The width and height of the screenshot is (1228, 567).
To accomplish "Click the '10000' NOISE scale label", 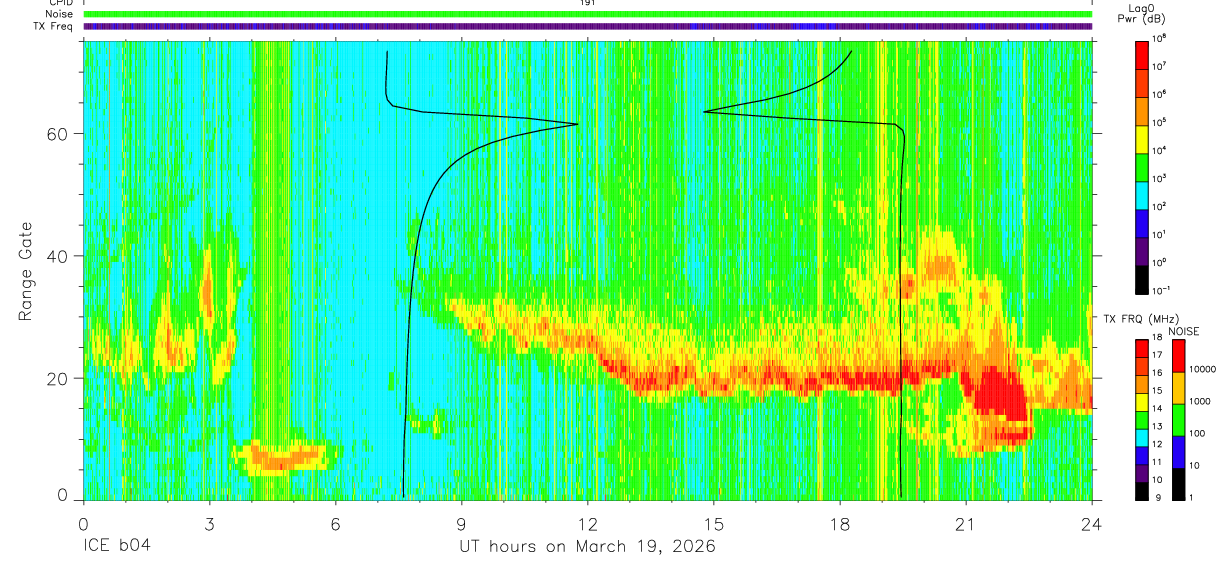I will point(1203,369).
